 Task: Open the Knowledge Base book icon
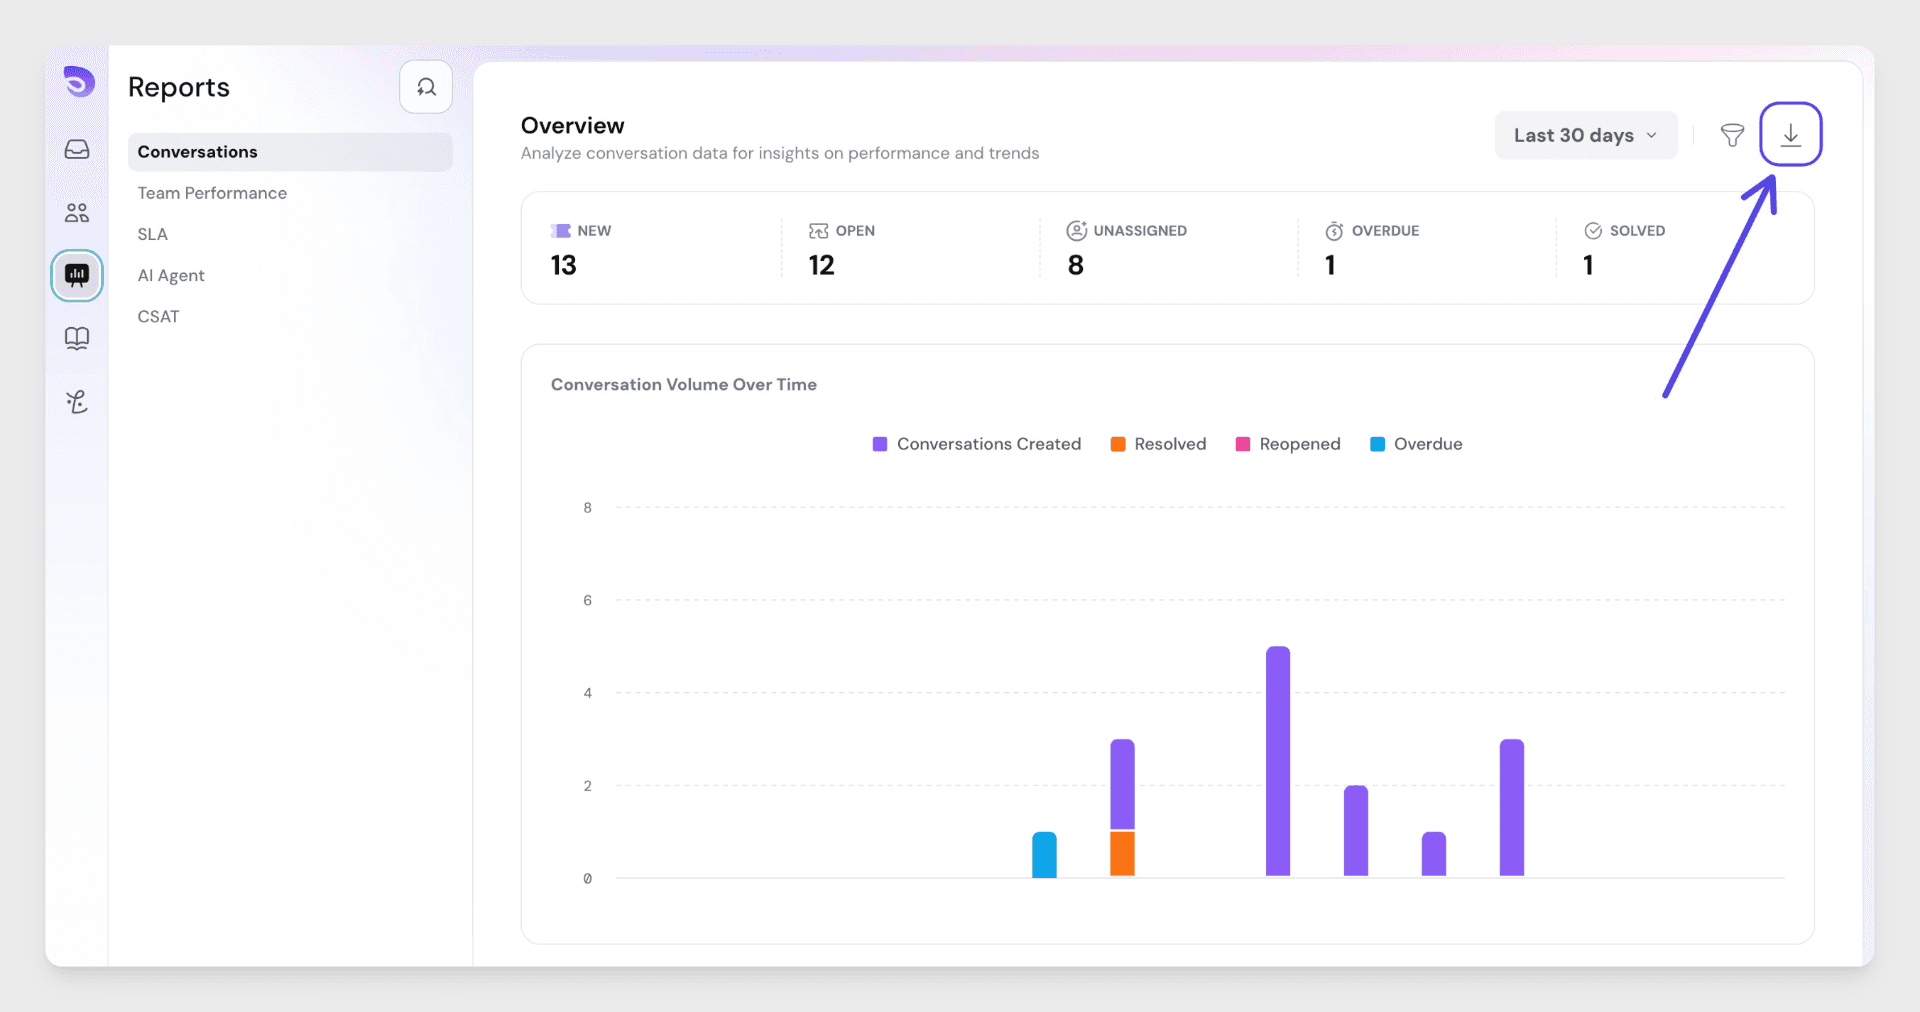coord(77,338)
